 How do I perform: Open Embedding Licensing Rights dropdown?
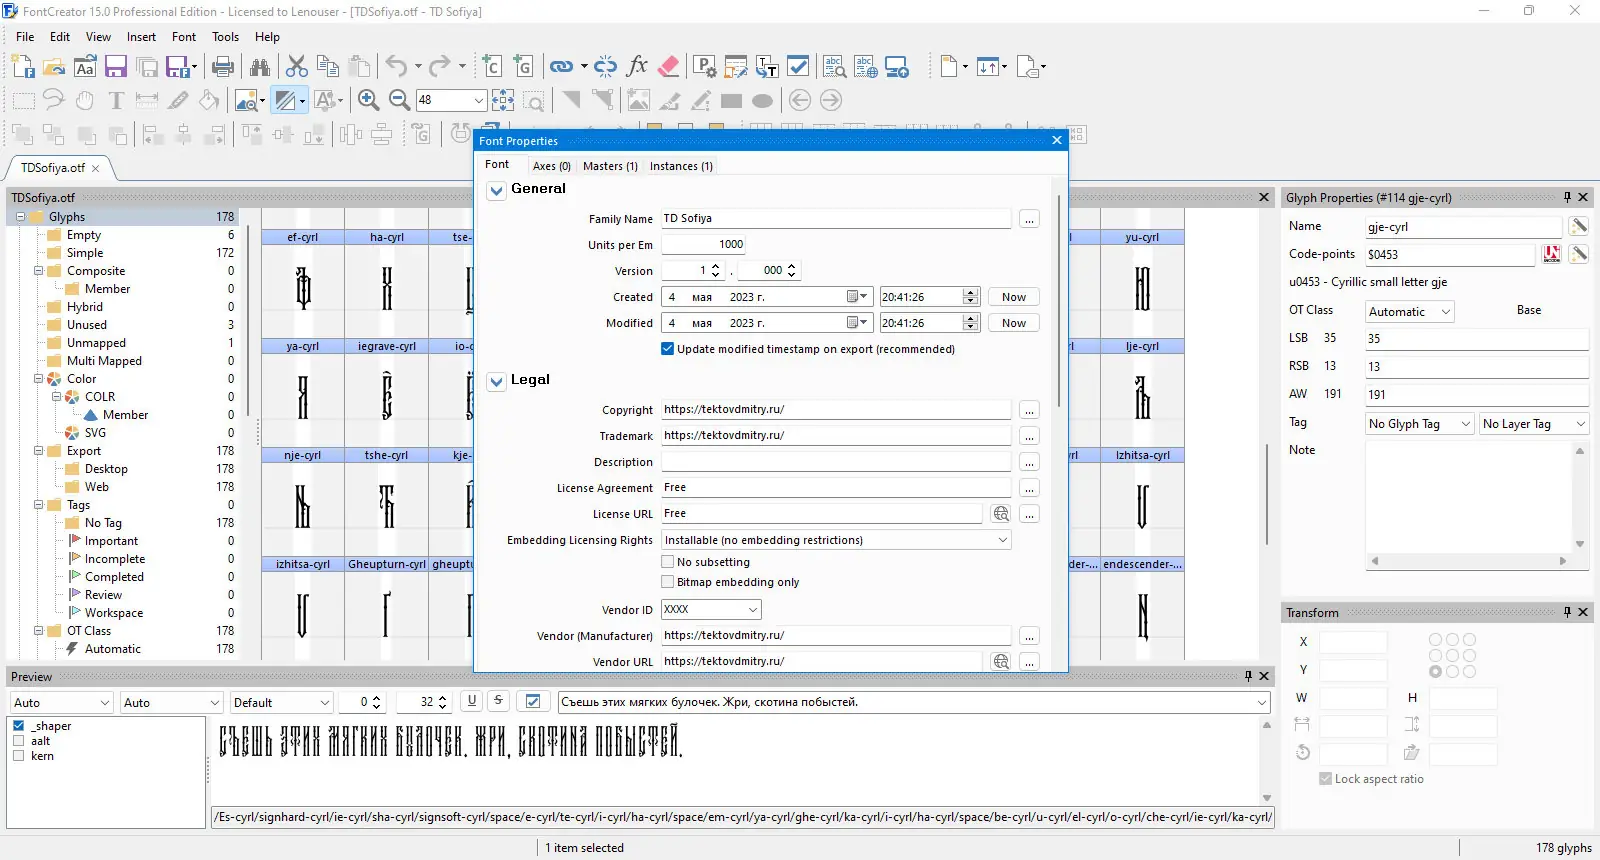coord(1002,540)
